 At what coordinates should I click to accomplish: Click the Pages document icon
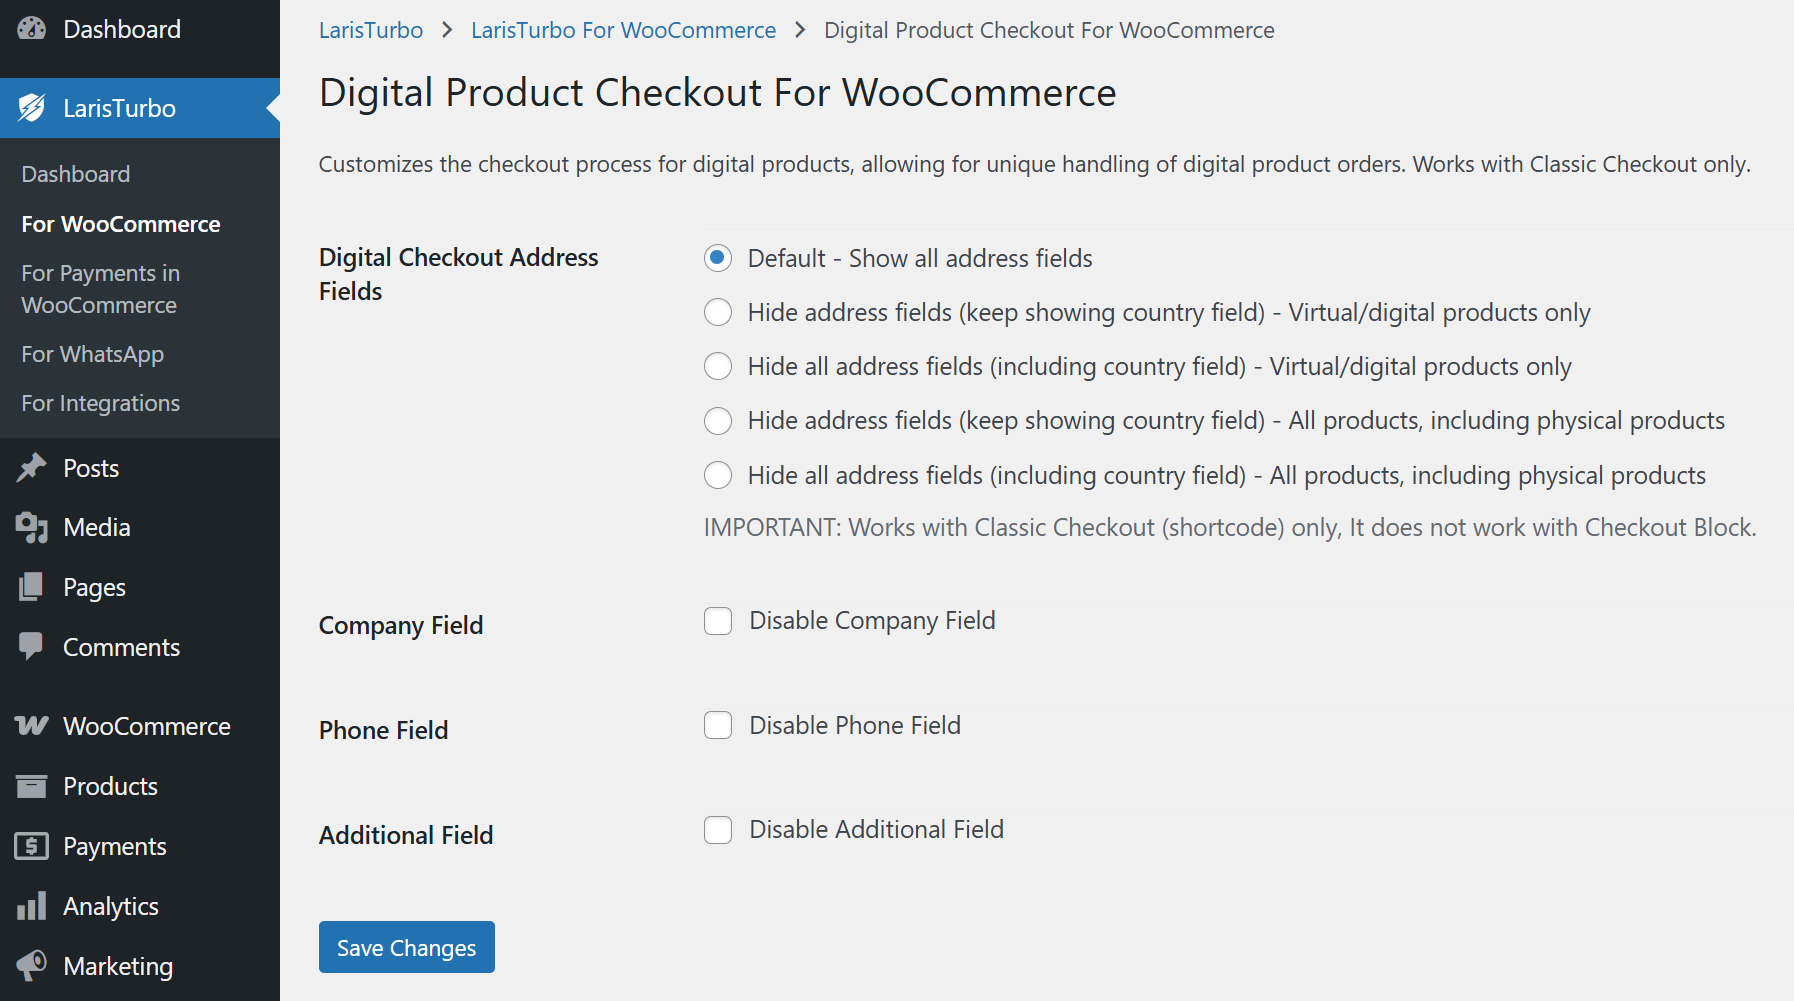coord(32,587)
